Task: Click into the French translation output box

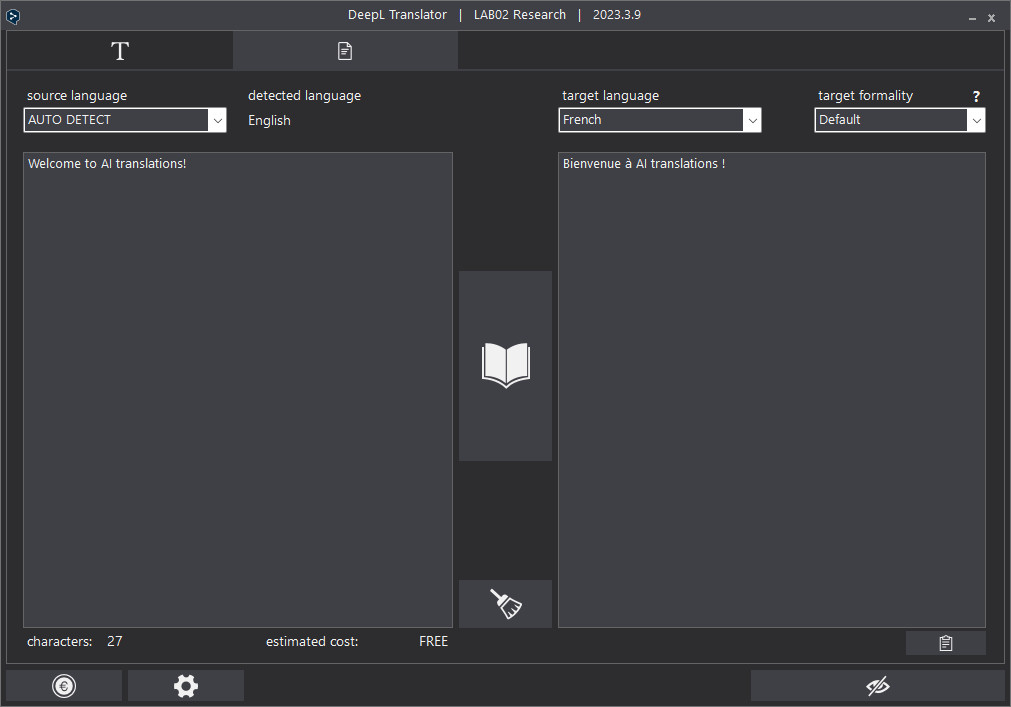Action: (772, 390)
